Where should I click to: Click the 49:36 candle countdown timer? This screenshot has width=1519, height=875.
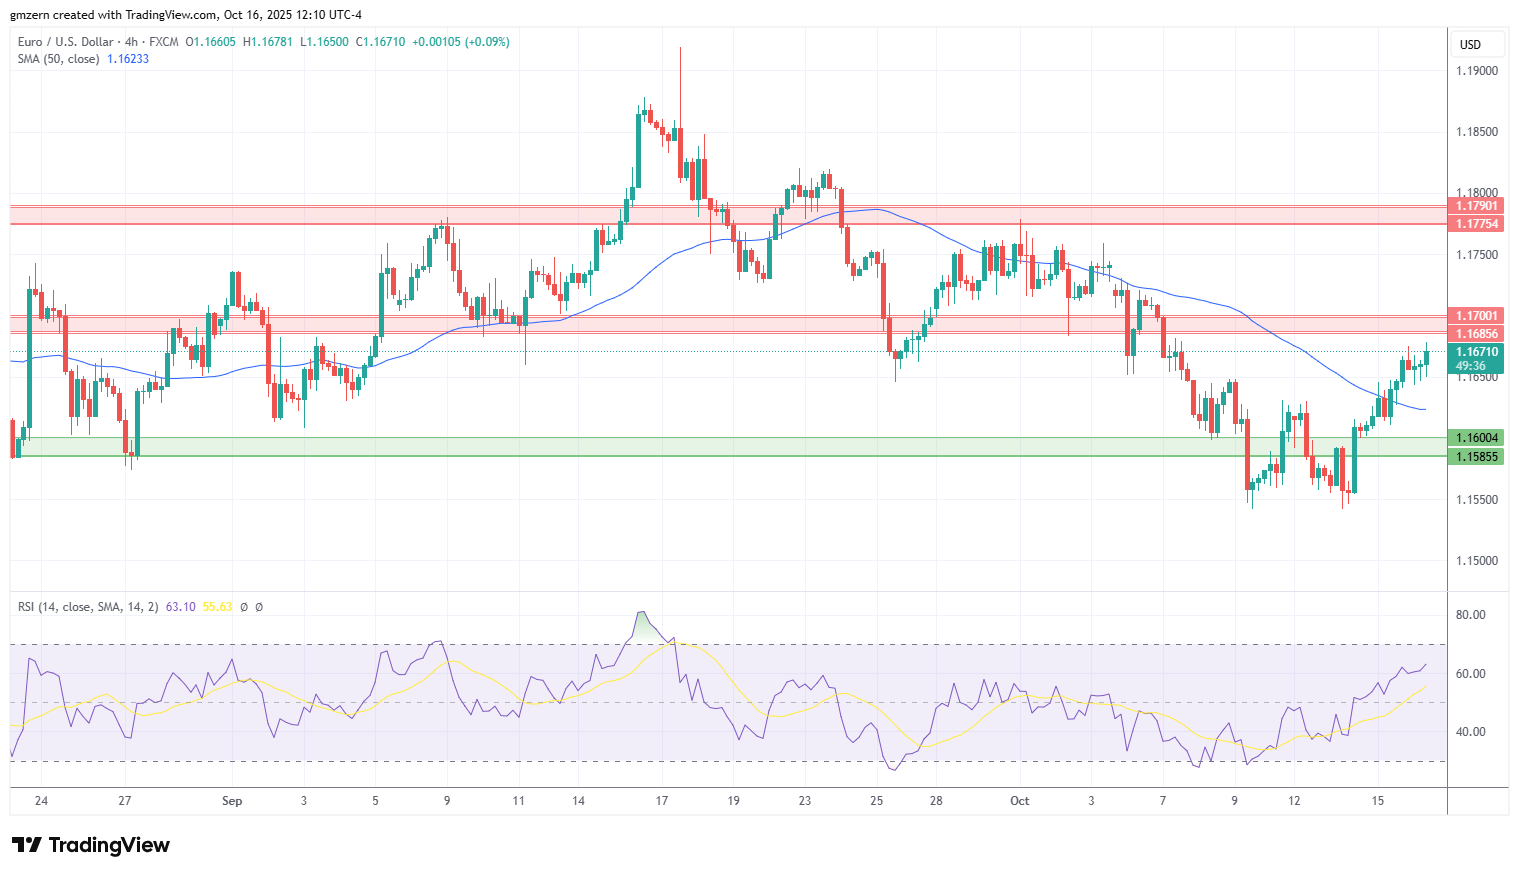coord(1470,366)
